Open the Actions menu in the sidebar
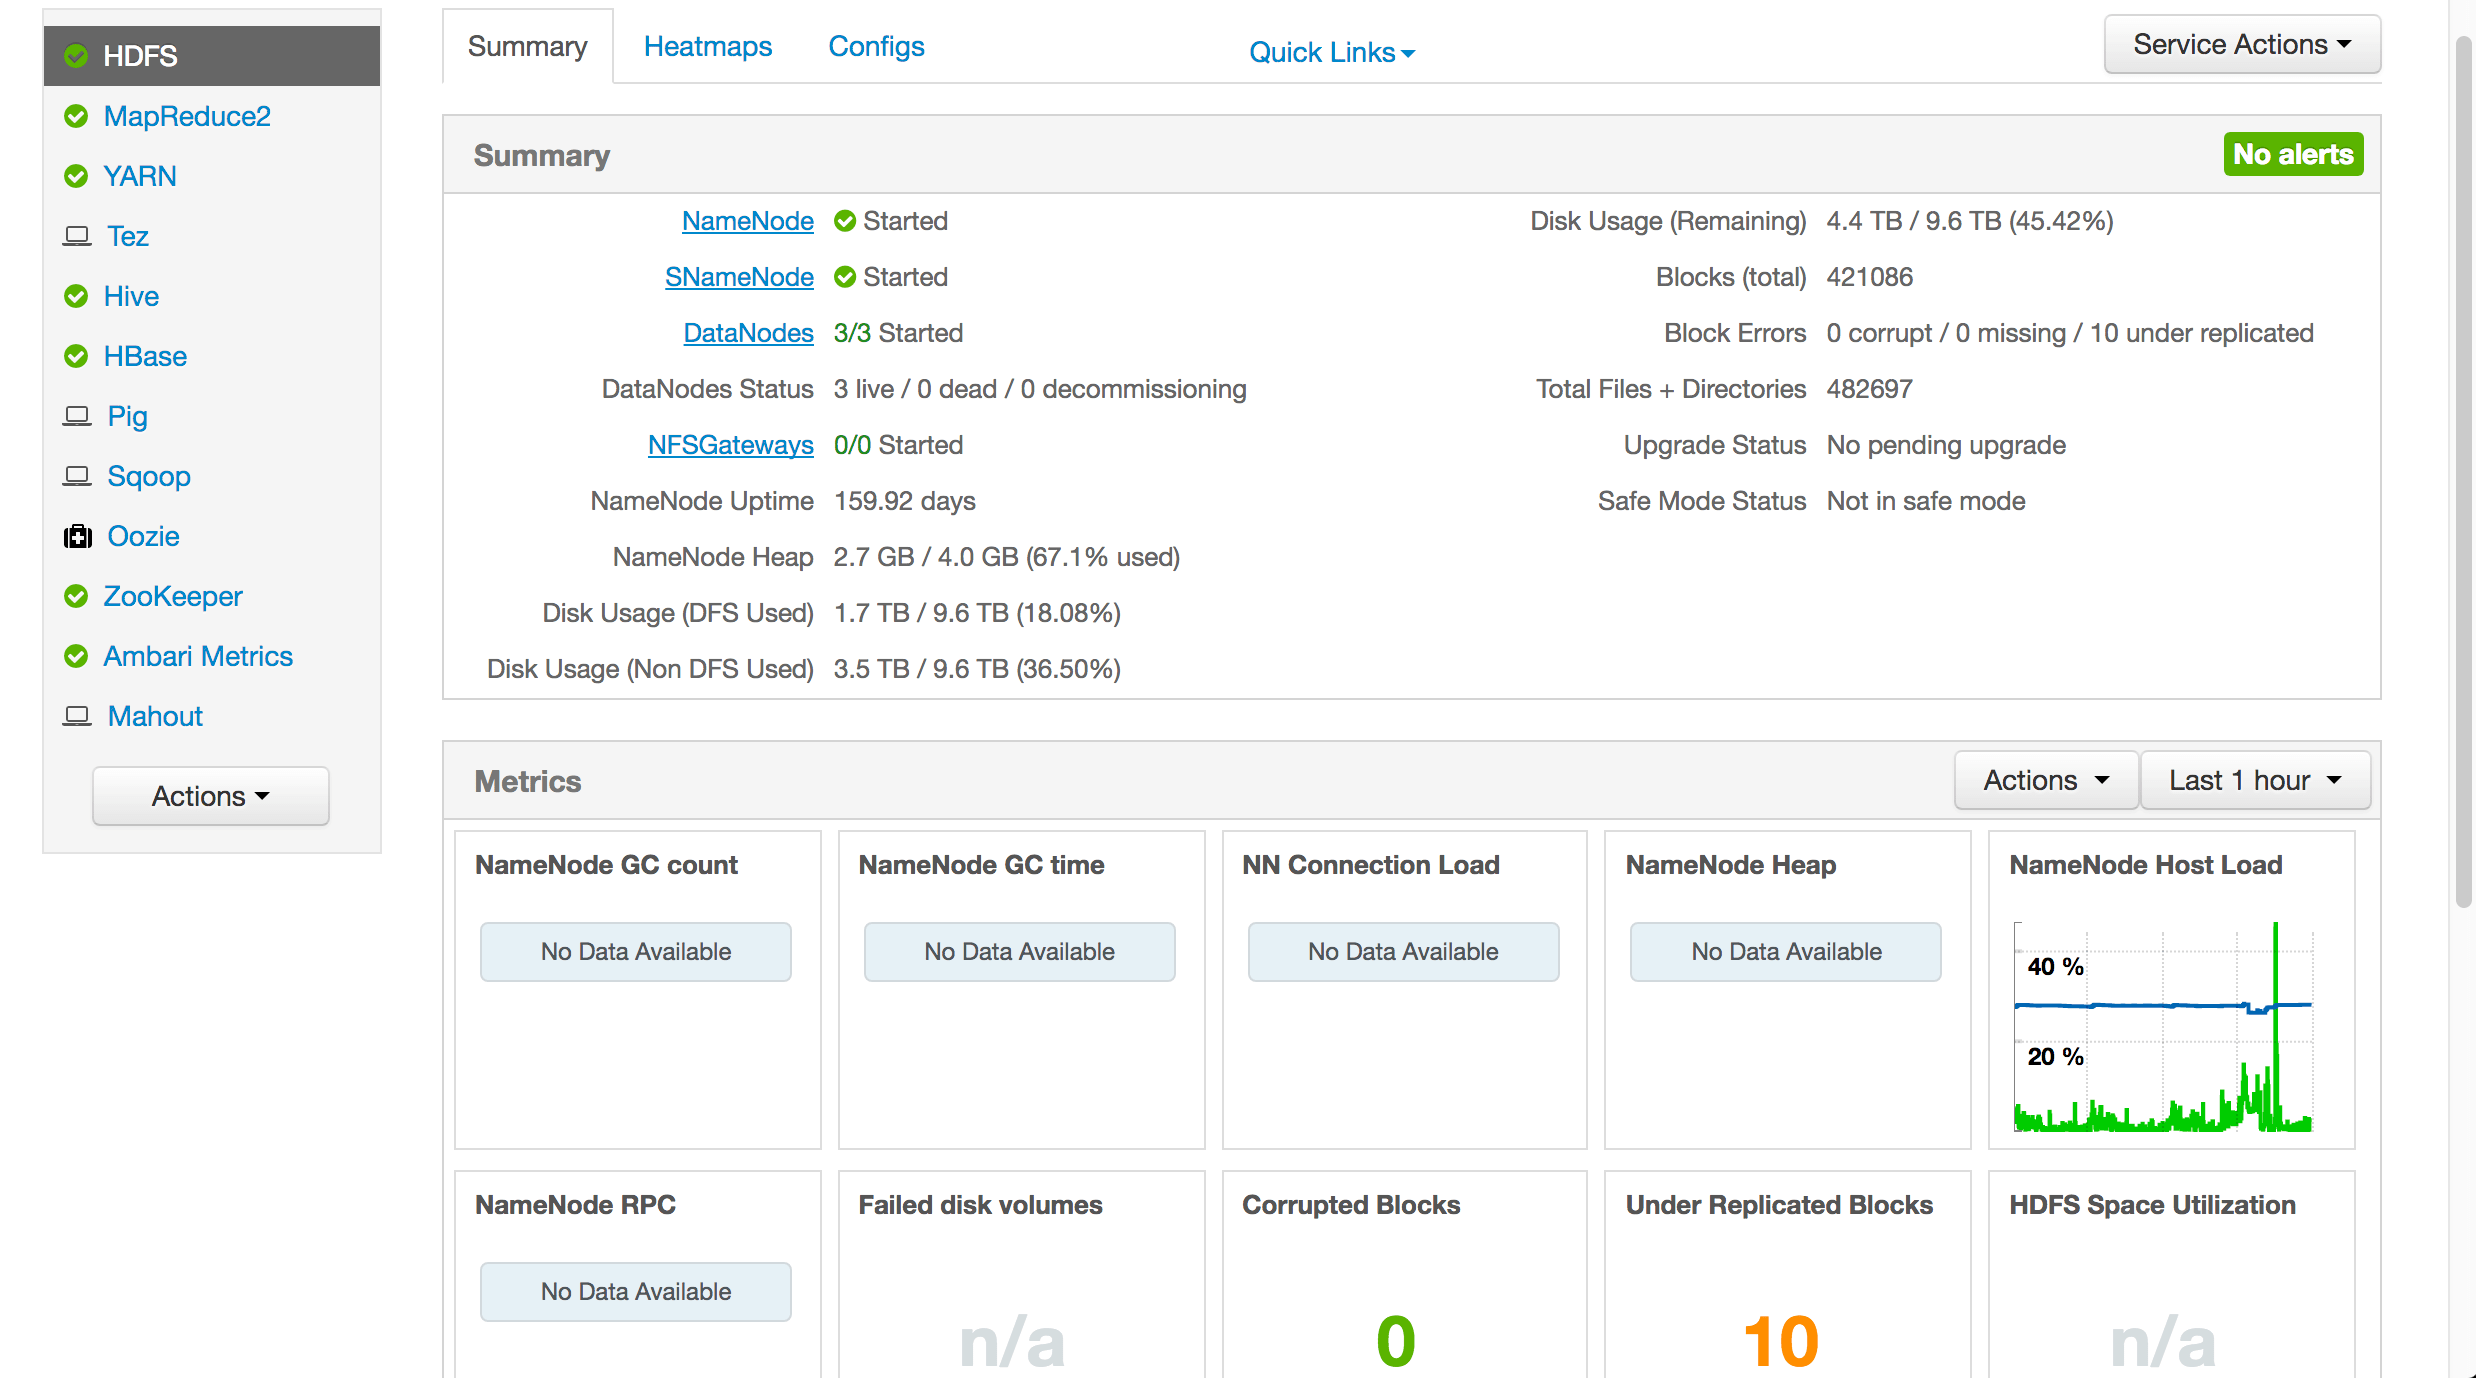The width and height of the screenshot is (2476, 1378). 210,795
